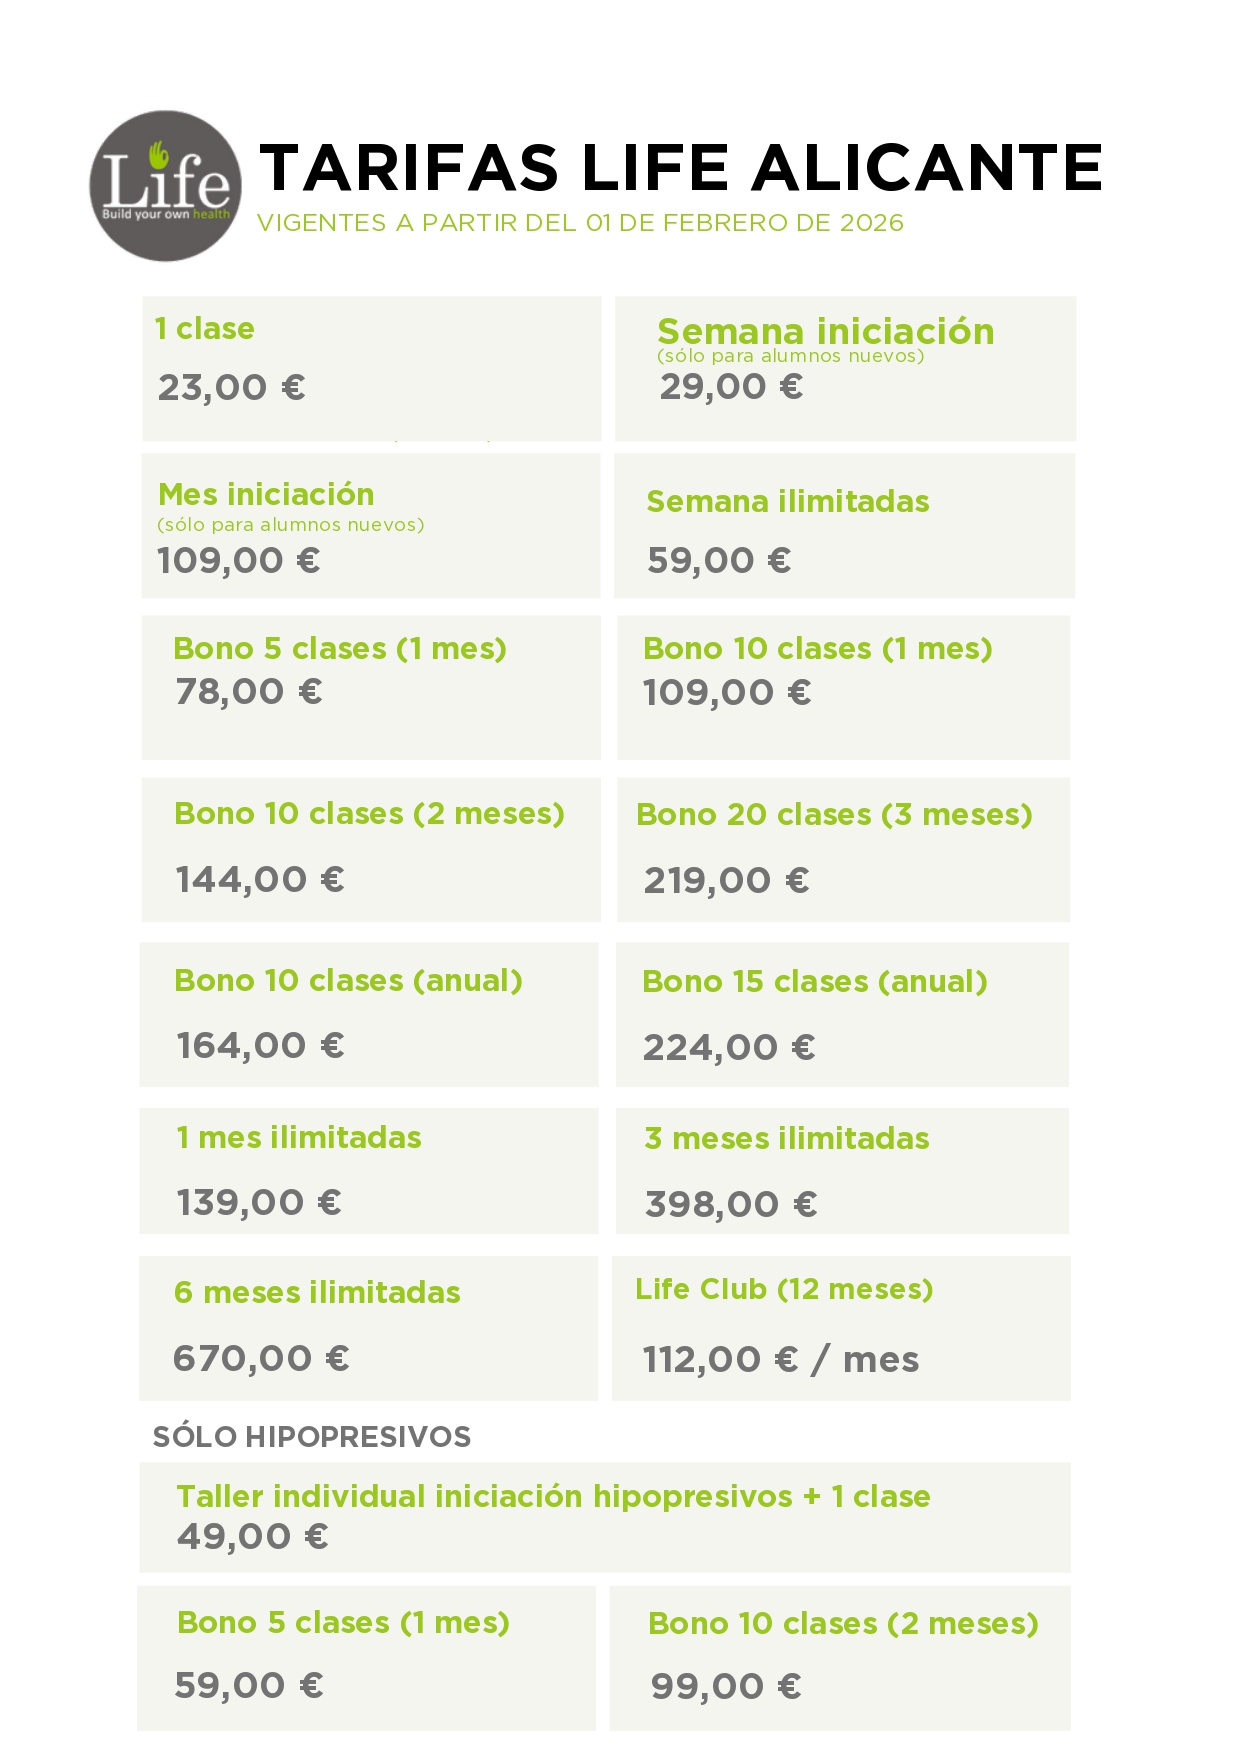Select Taller individual iniciación hipopresivos card
Image resolution: width=1241 pixels, height=1755 pixels.
pyautogui.click(x=605, y=1518)
